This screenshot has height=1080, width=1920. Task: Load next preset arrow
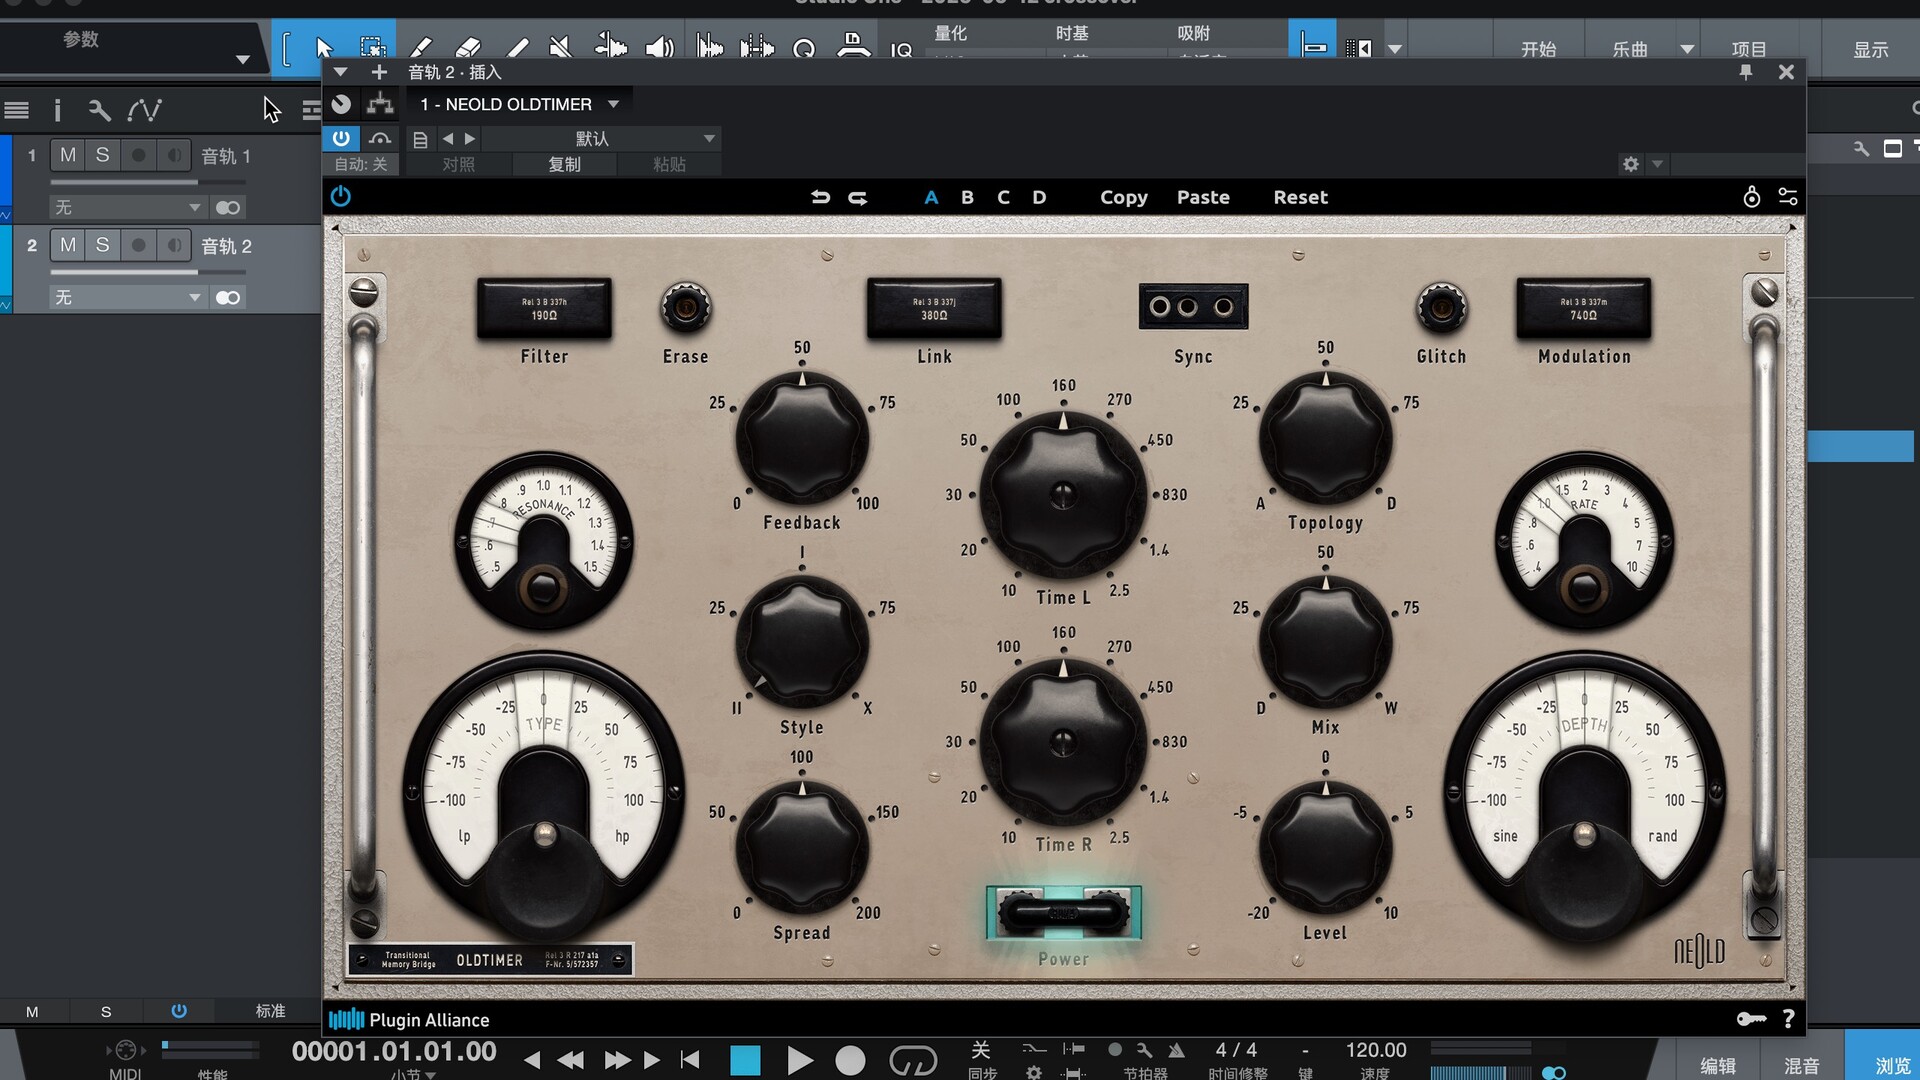470,139
